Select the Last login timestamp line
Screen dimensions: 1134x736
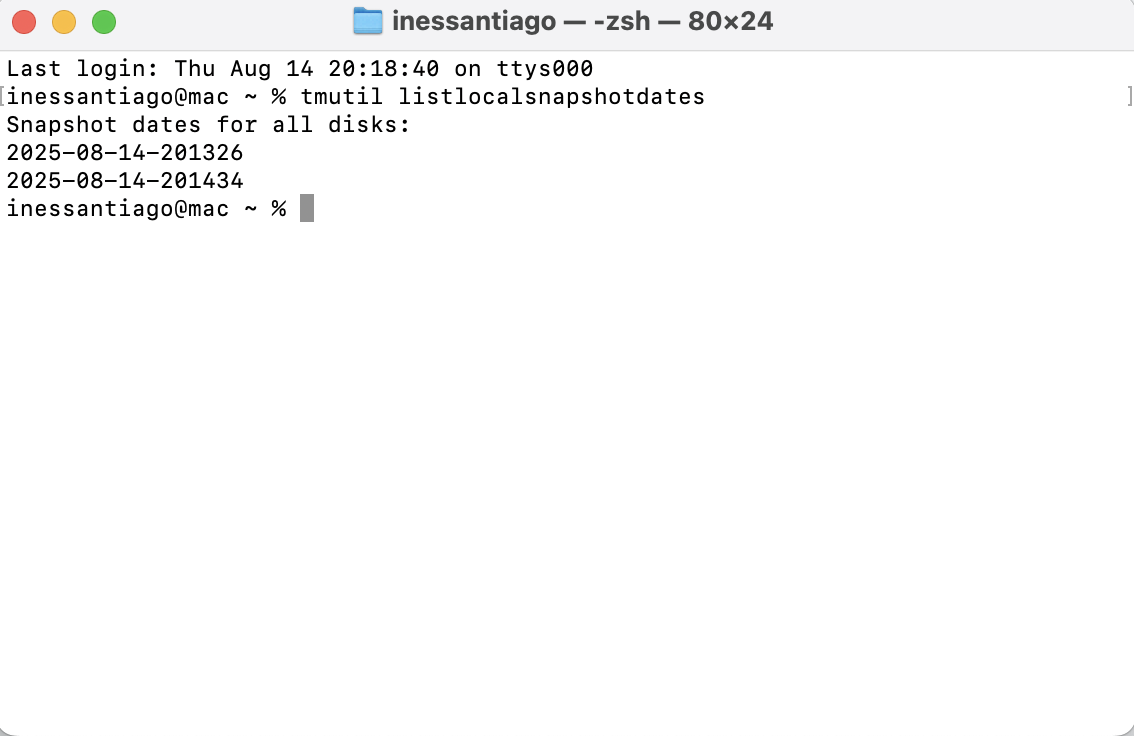300,68
